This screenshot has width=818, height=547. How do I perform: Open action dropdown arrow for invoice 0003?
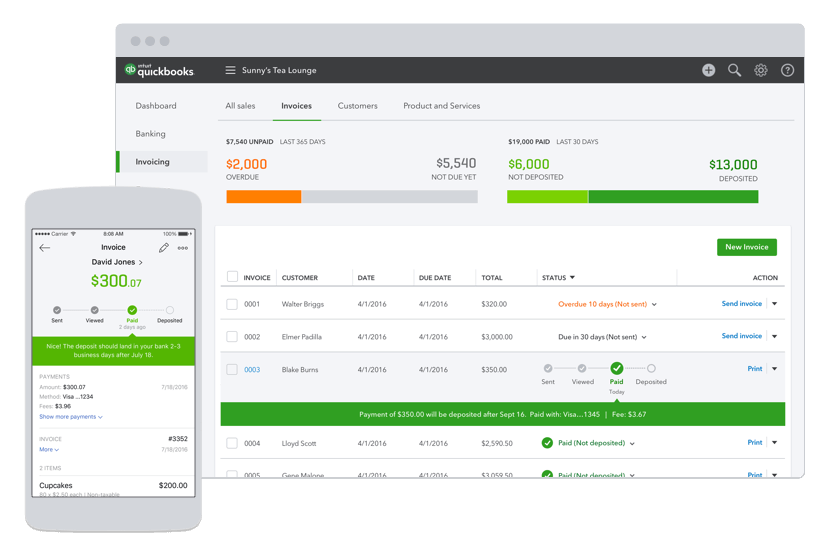(x=775, y=369)
